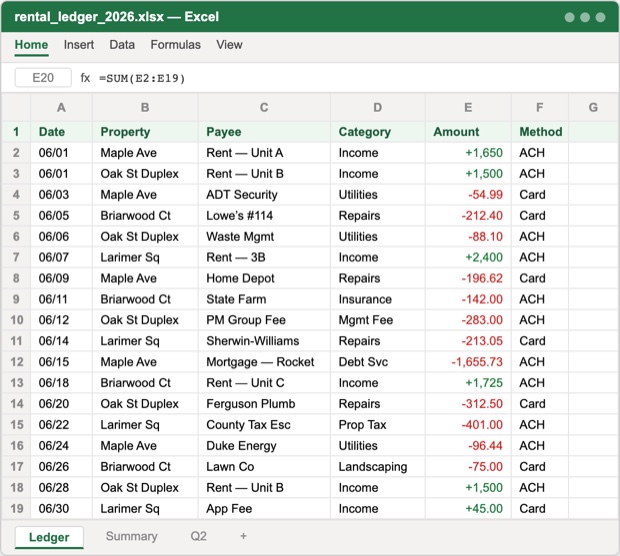
Task: Select the PM Group Fee cell
Action: tap(264, 320)
